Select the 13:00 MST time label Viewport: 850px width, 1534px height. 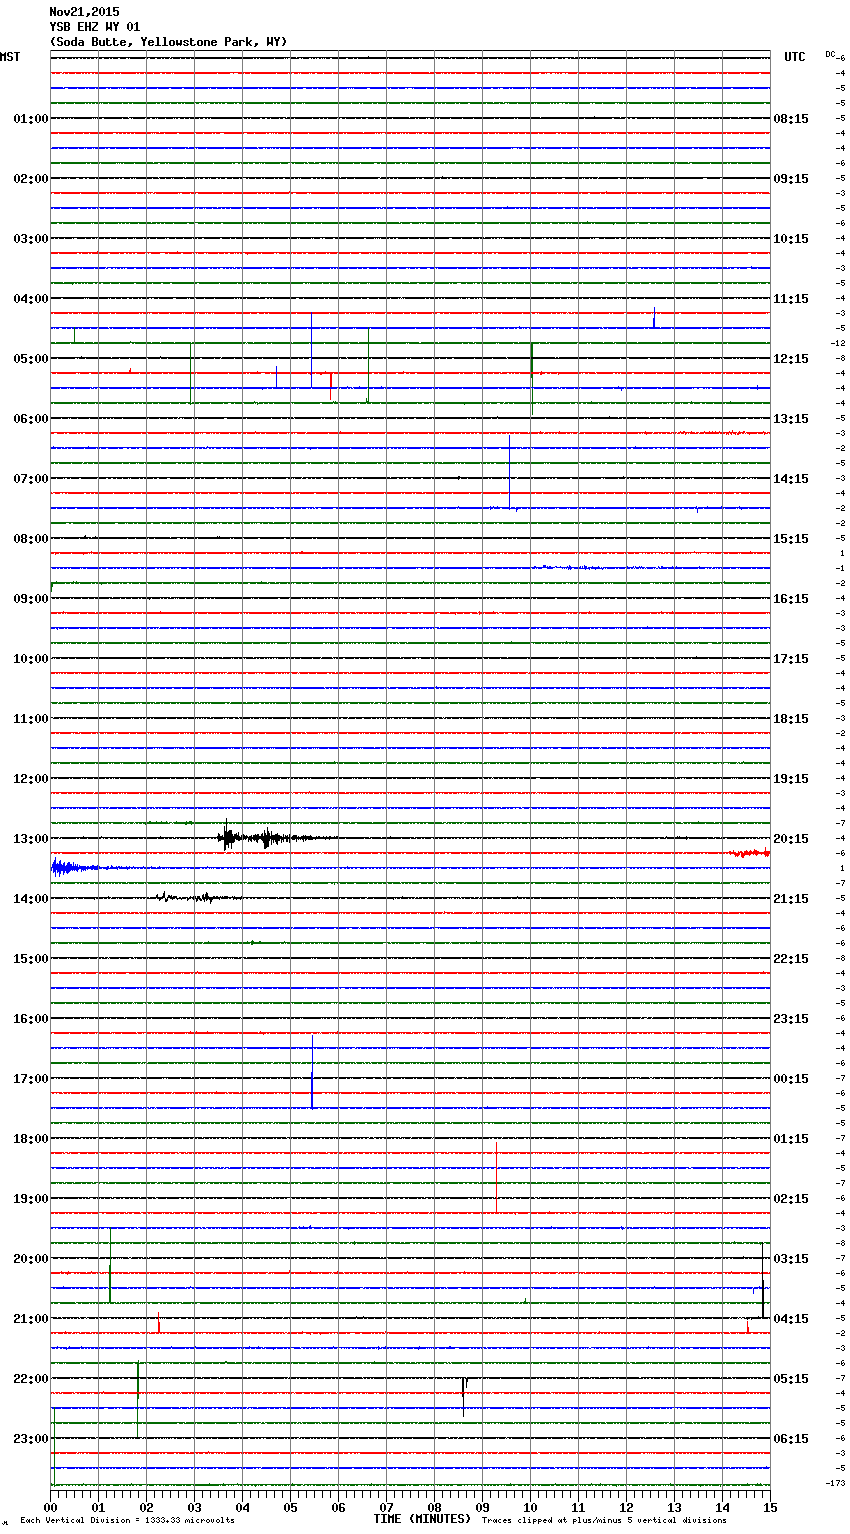tap(31, 839)
